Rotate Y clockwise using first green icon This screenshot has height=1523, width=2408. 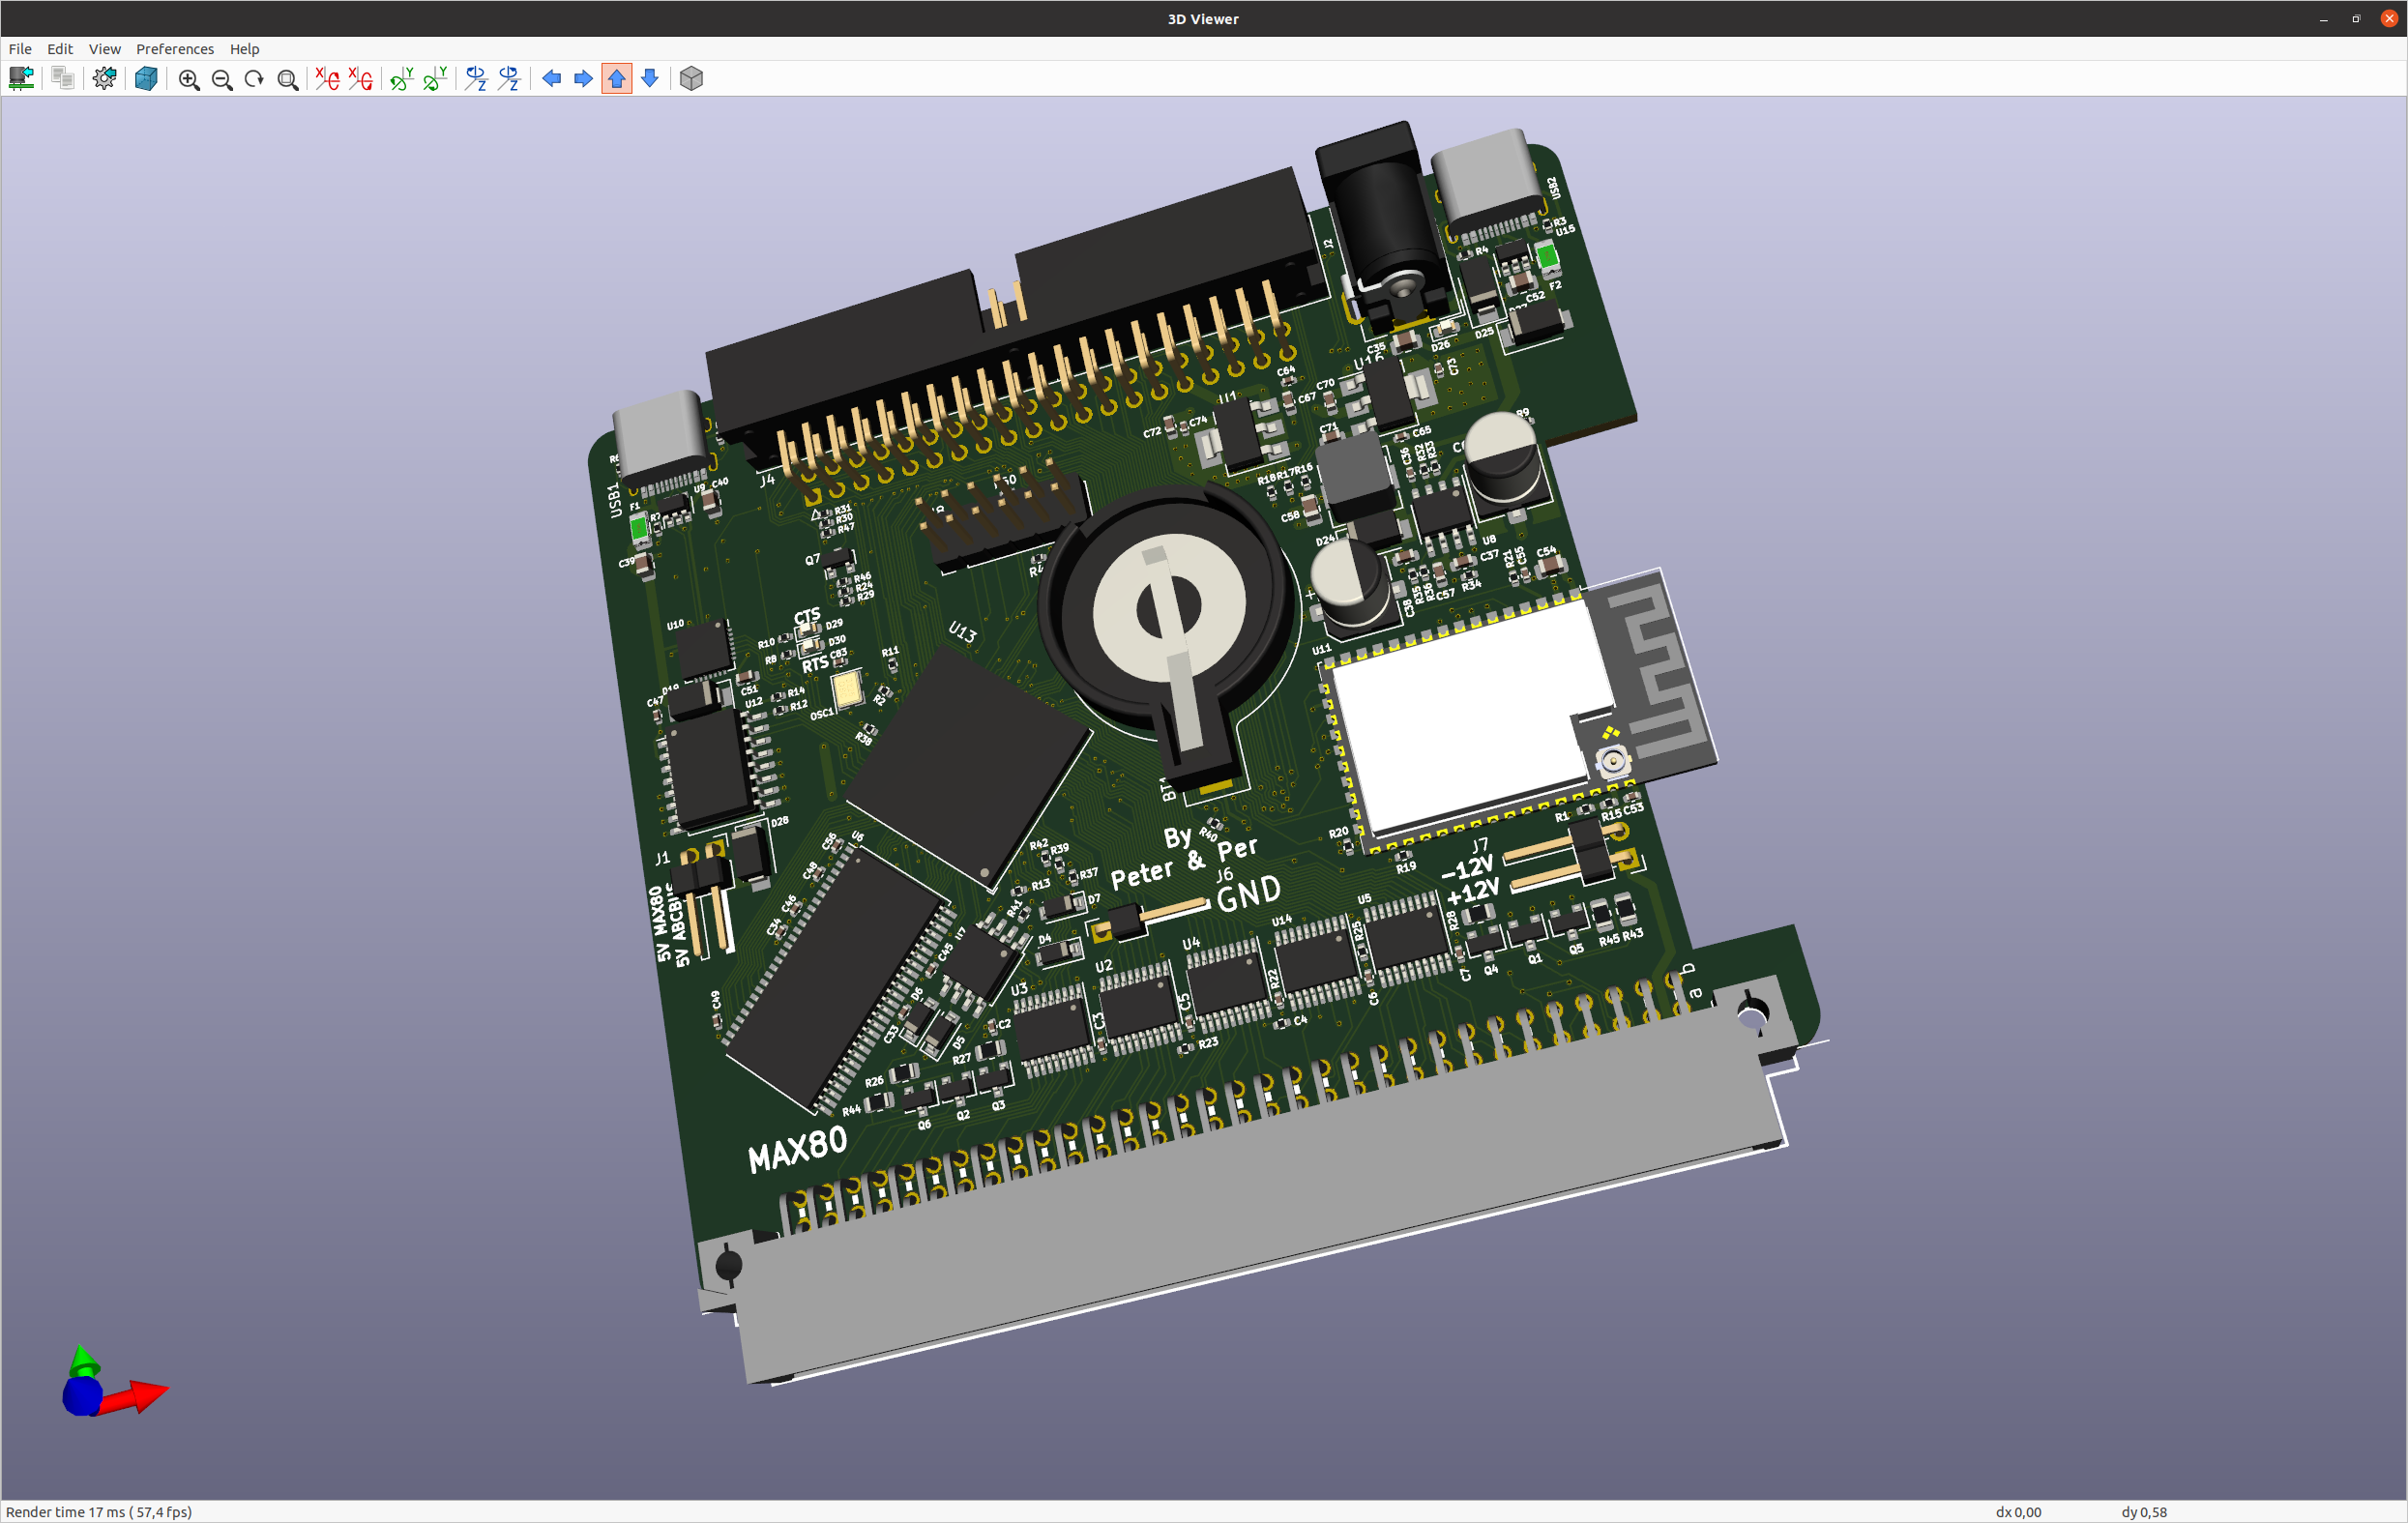(402, 79)
